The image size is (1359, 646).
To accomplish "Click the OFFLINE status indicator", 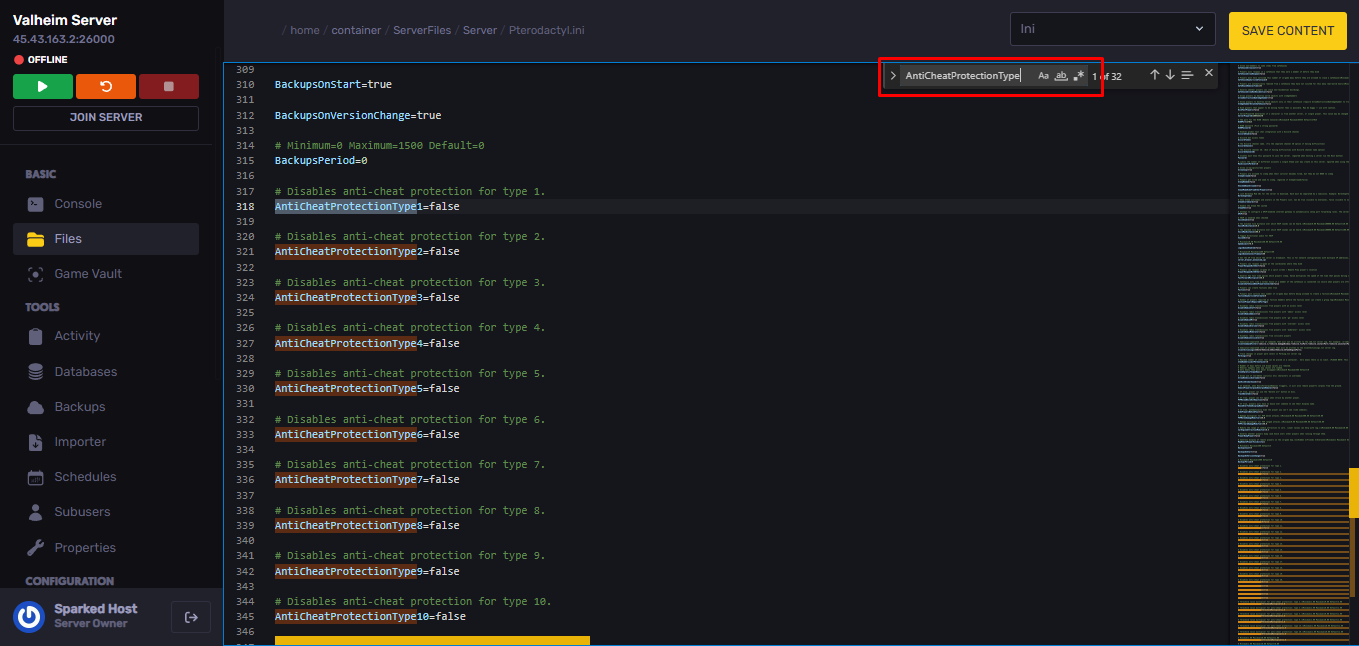I will (41, 60).
